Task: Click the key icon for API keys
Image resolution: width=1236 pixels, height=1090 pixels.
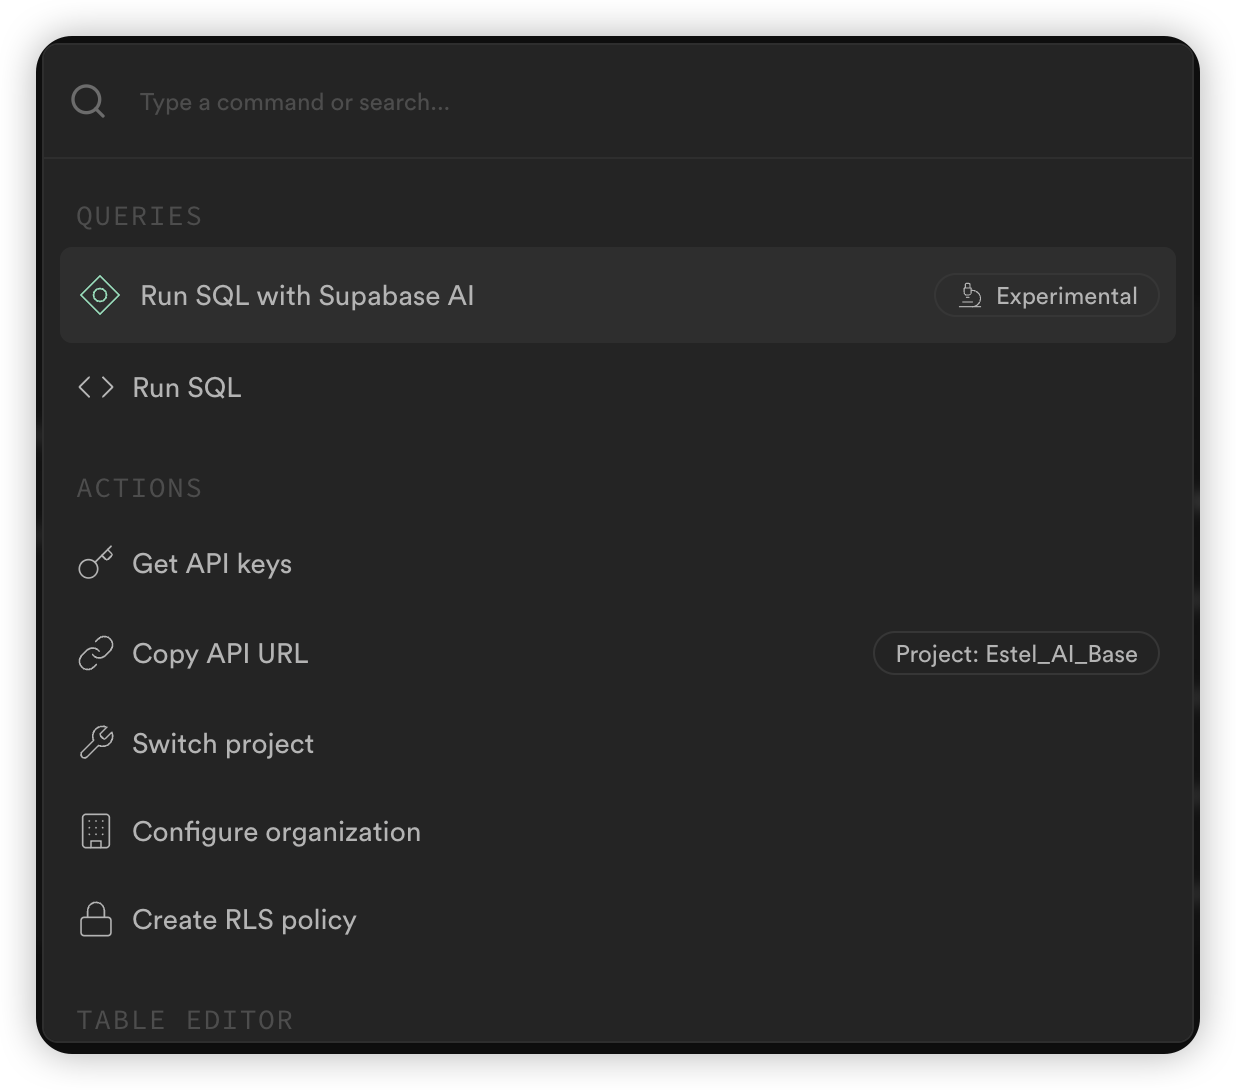Action: [x=96, y=564]
